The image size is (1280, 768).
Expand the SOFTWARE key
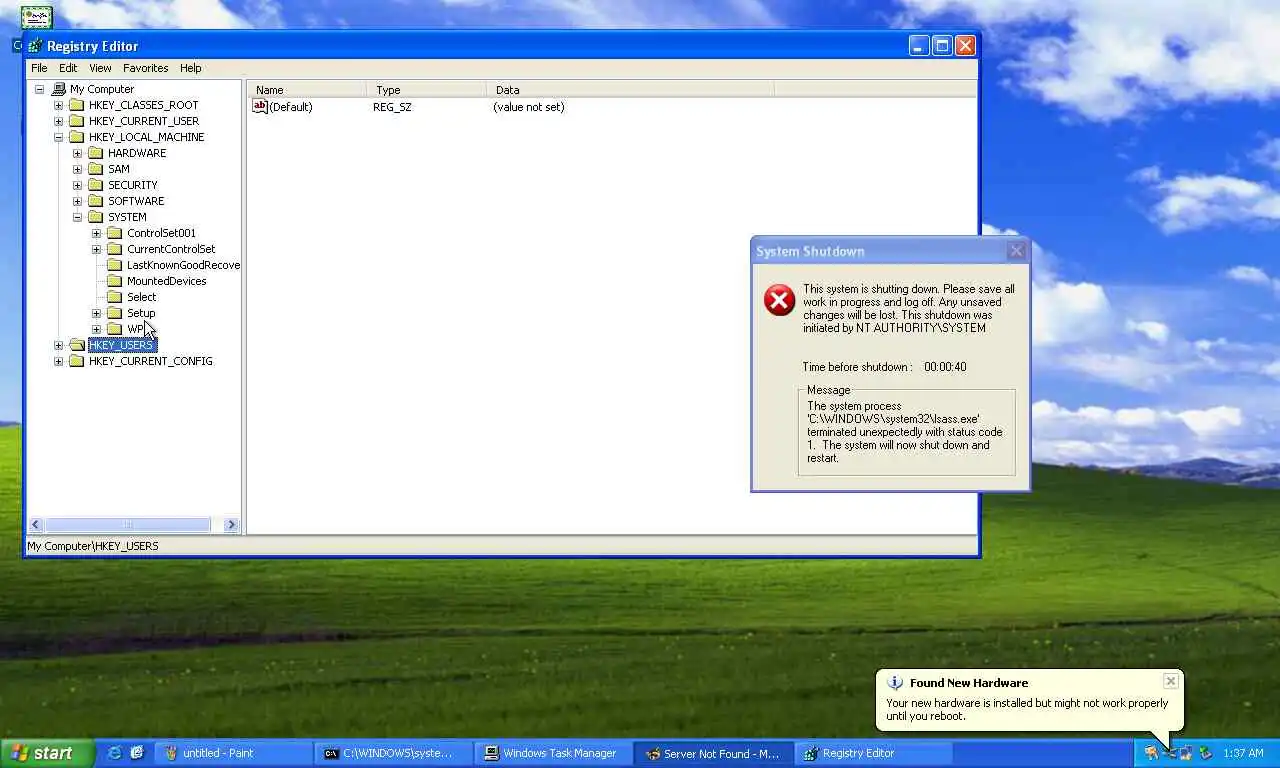(x=77, y=201)
